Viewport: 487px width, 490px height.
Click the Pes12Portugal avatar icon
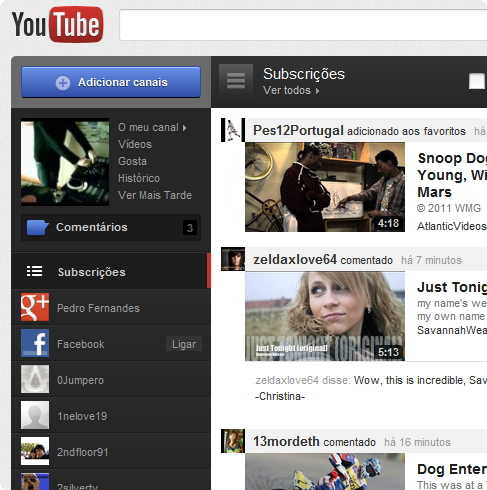click(233, 130)
